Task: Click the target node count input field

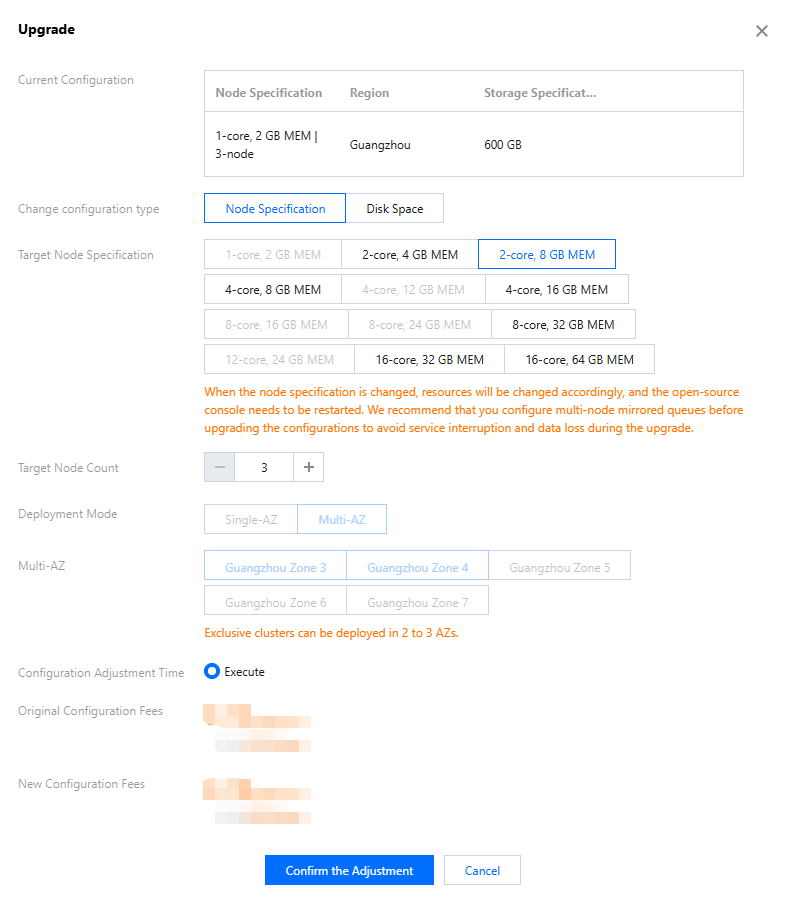Action: pyautogui.click(x=264, y=467)
